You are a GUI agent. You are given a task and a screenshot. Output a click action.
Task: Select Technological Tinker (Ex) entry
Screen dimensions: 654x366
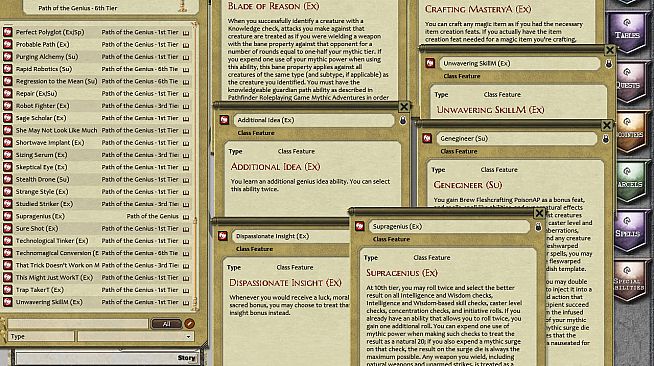point(52,241)
